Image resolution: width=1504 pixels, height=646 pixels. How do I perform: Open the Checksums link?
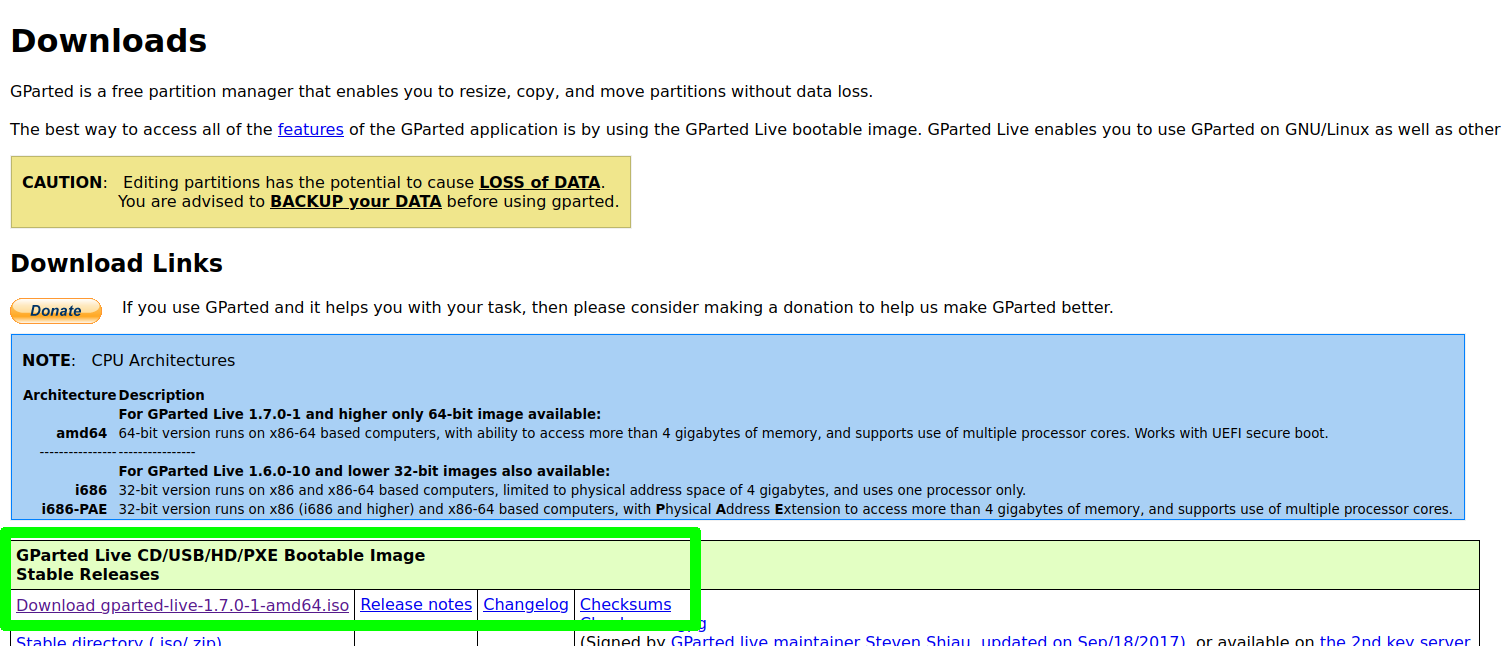[626, 605]
